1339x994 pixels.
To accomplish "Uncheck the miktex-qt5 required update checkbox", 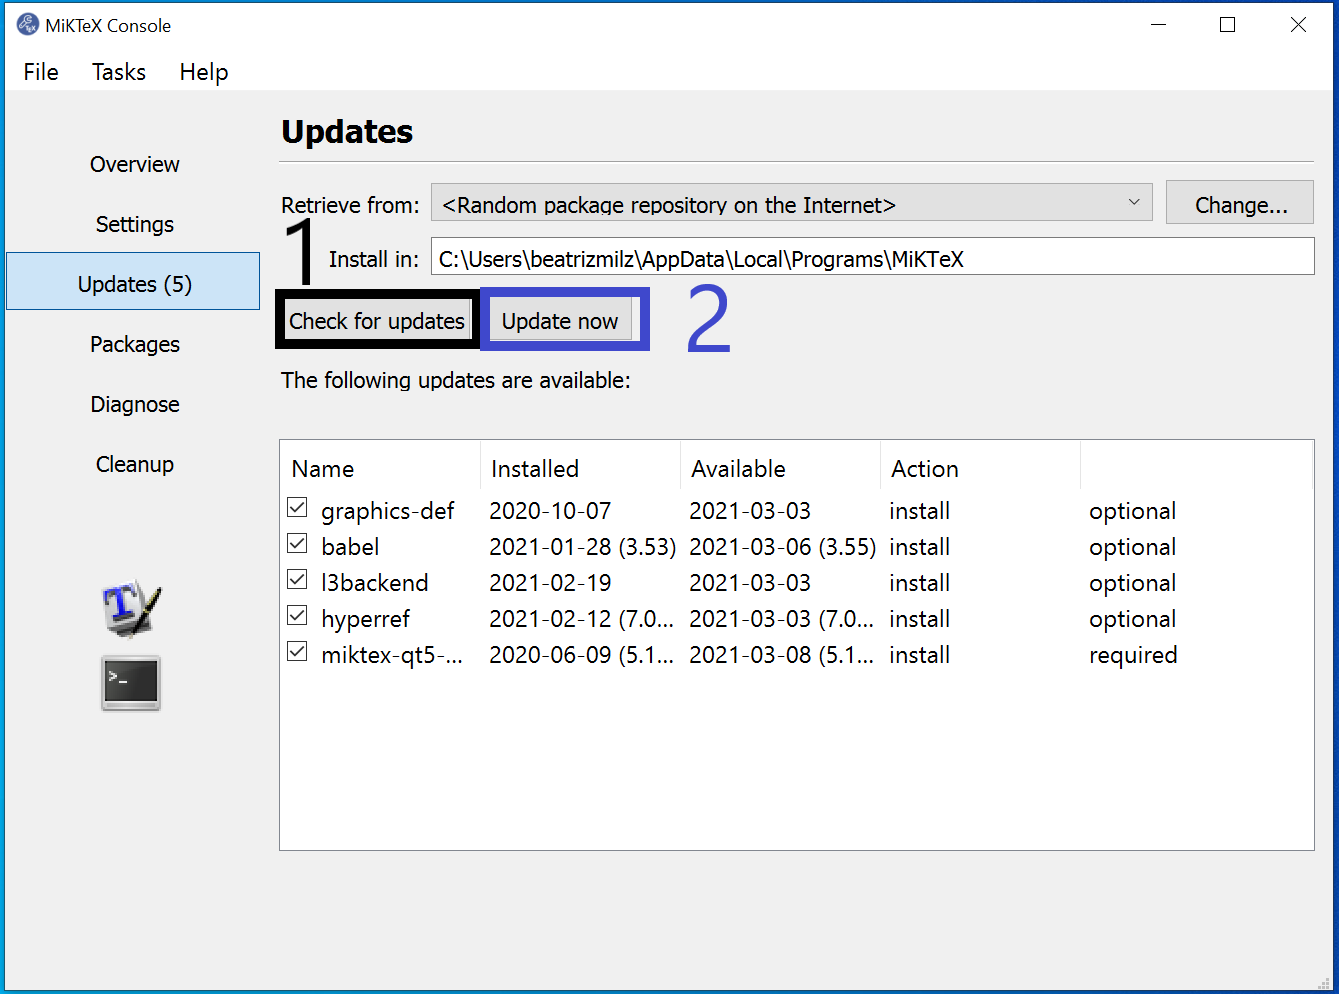I will point(297,652).
